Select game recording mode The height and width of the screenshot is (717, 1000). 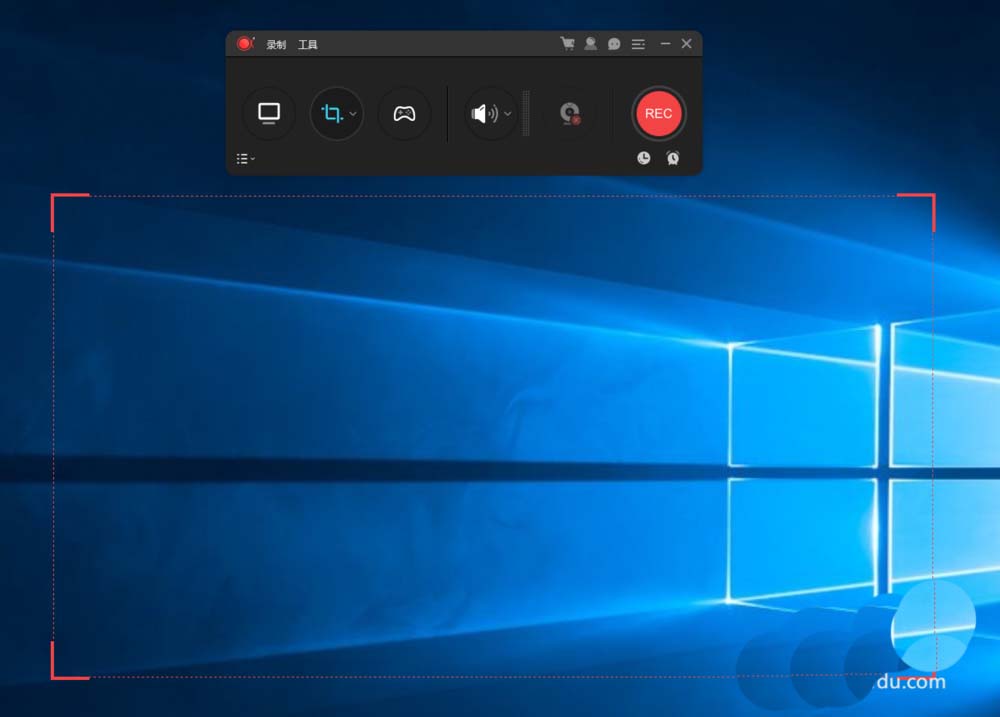(404, 114)
